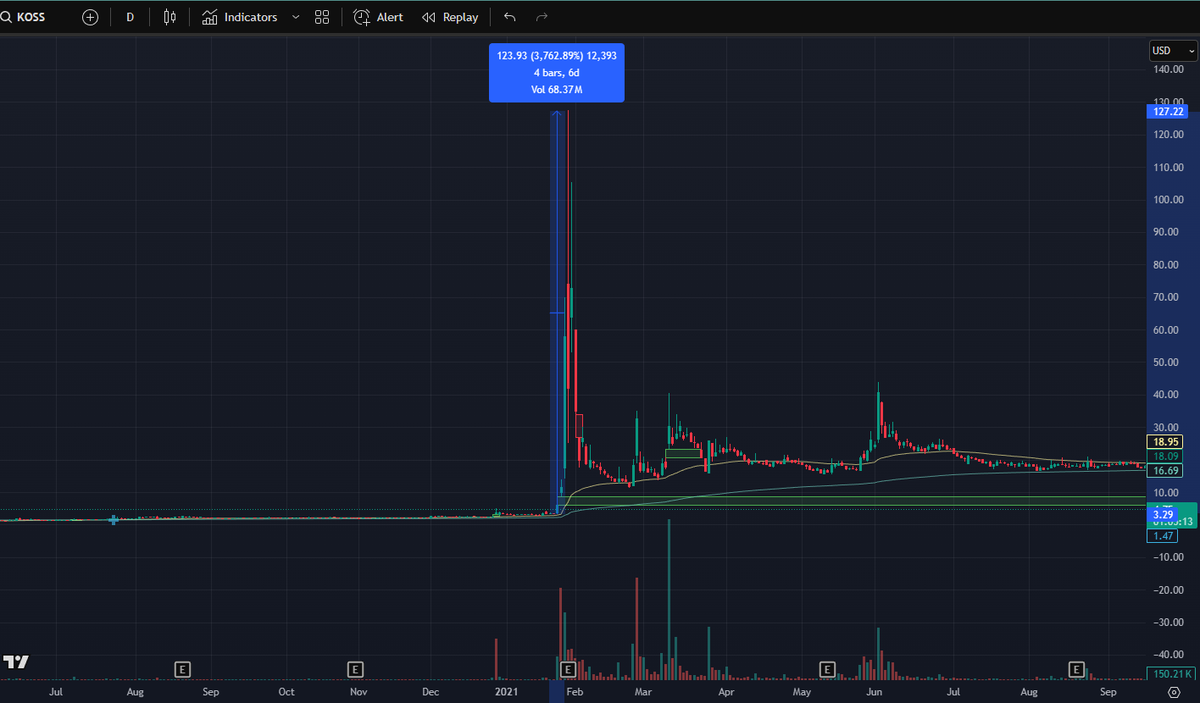Image resolution: width=1200 pixels, height=703 pixels.
Task: Create a new Alert
Action: pyautogui.click(x=378, y=17)
